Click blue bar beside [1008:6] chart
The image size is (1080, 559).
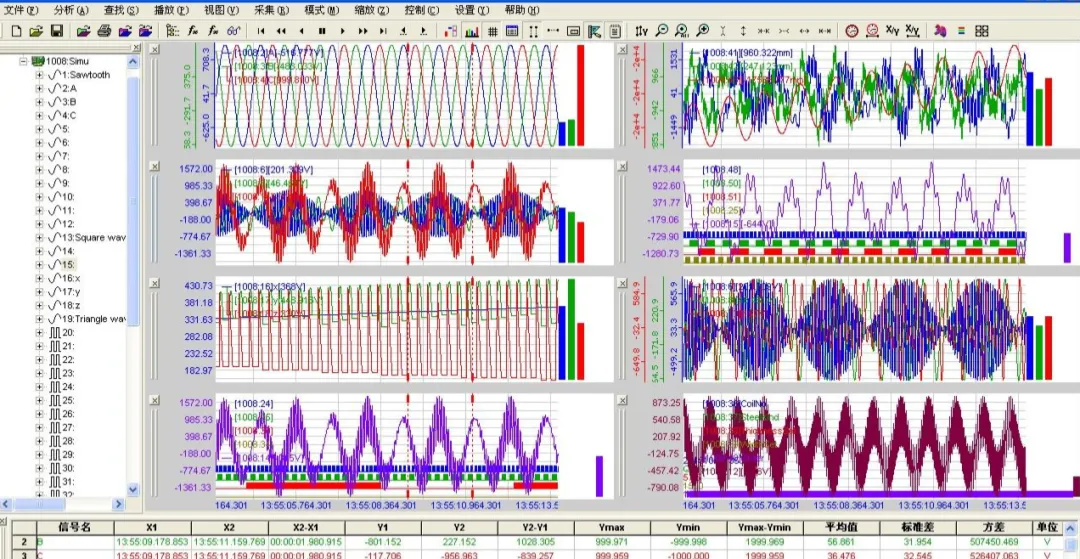pyautogui.click(x=562, y=235)
